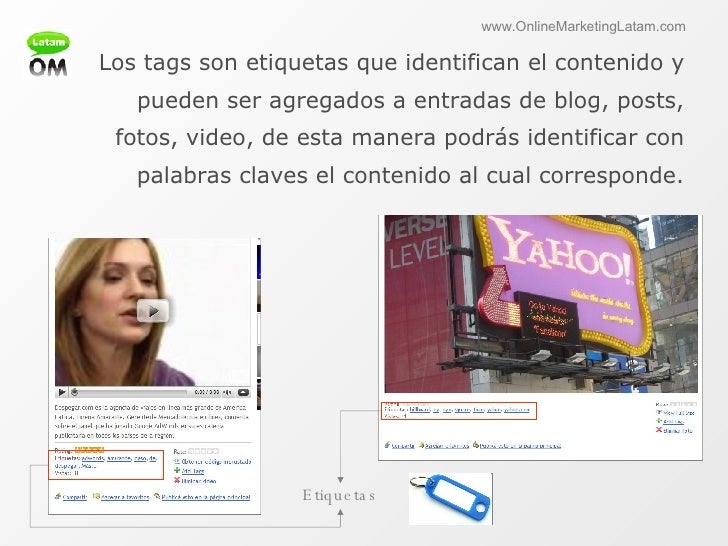Click the blue key tag image
Screen dimensions: 728x546
coord(450,499)
